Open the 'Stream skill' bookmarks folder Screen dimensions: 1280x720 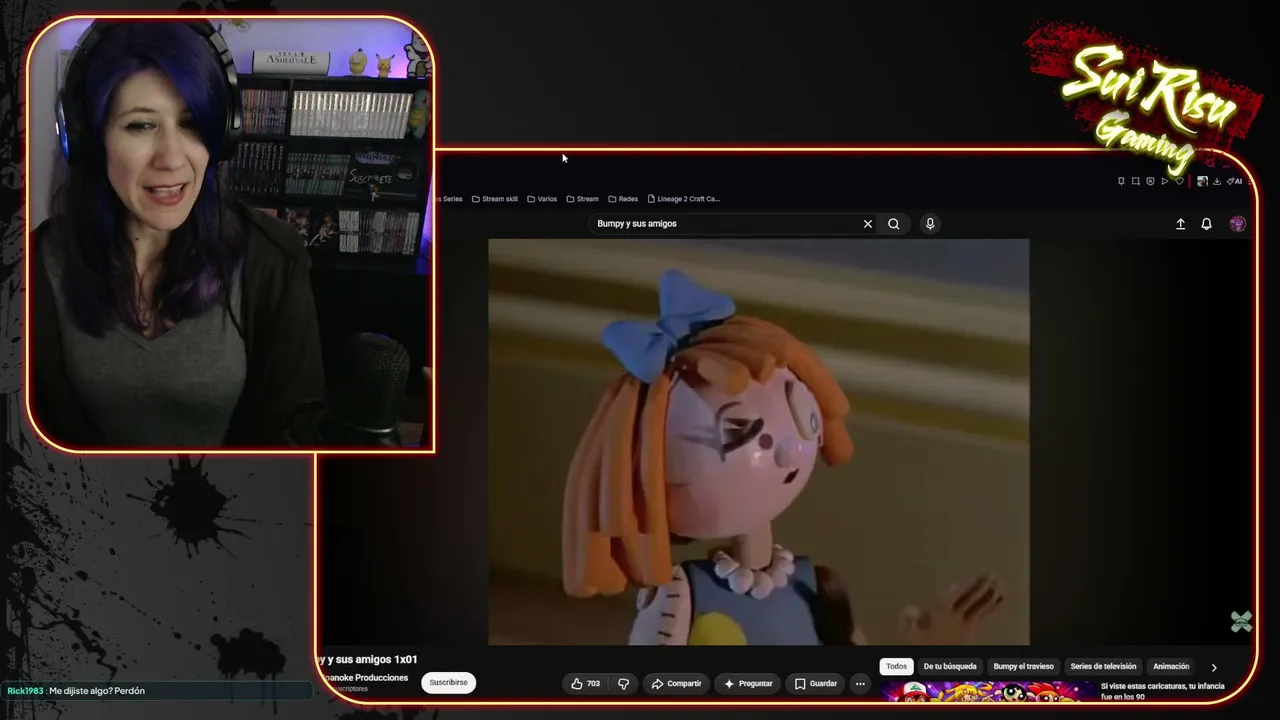pos(495,199)
